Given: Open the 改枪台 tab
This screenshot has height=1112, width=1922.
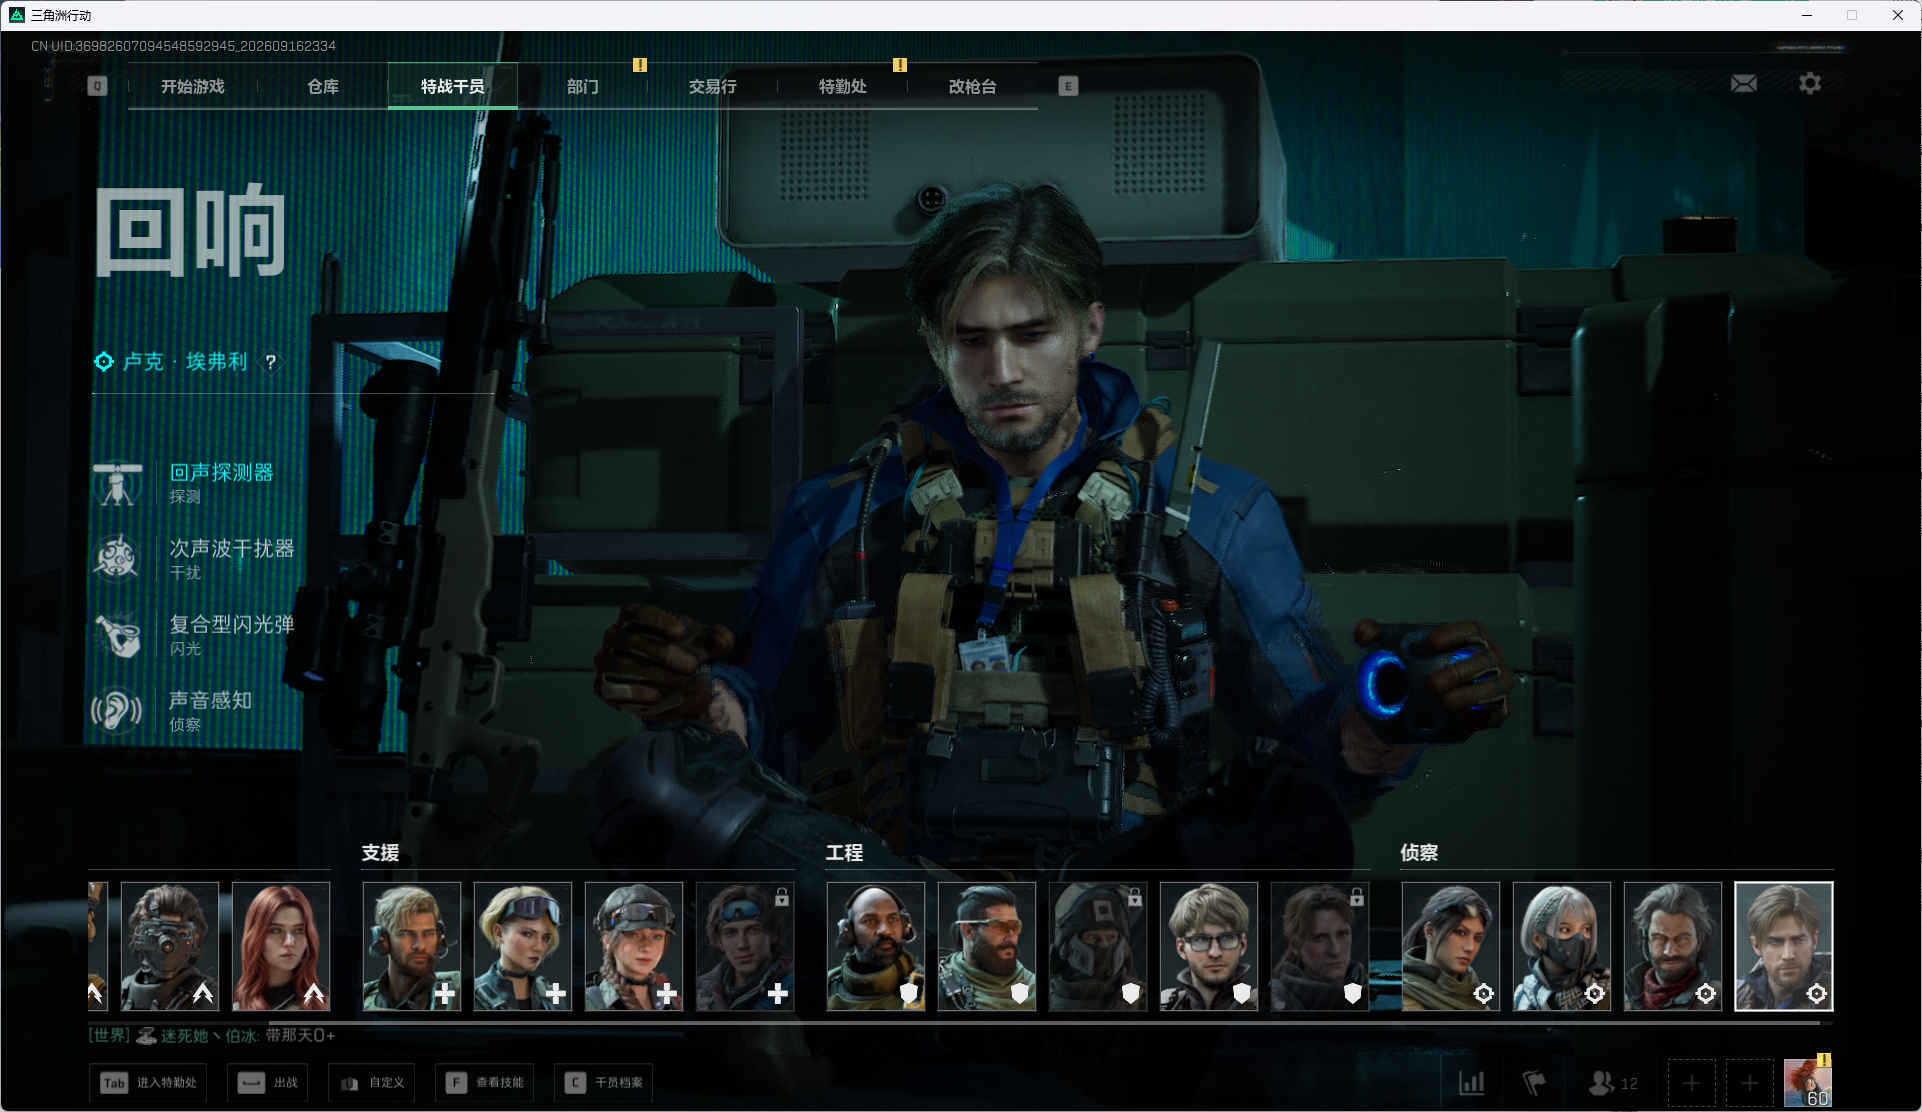Looking at the screenshot, I should [x=973, y=87].
